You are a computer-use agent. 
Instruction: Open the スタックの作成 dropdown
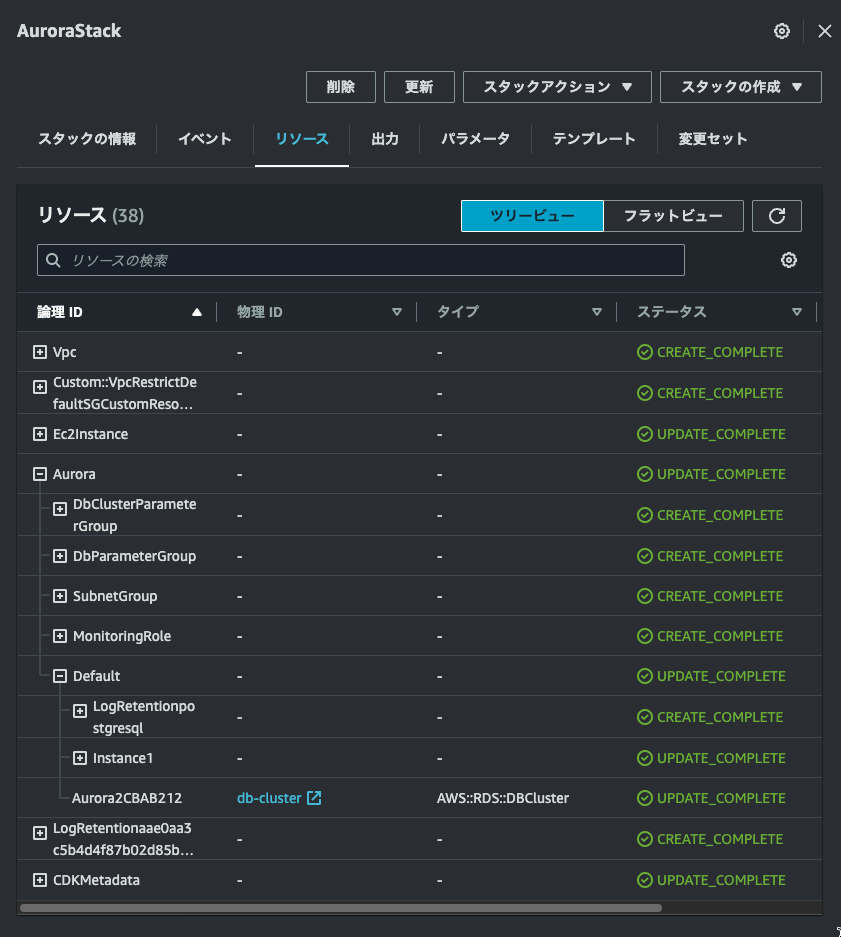[740, 87]
